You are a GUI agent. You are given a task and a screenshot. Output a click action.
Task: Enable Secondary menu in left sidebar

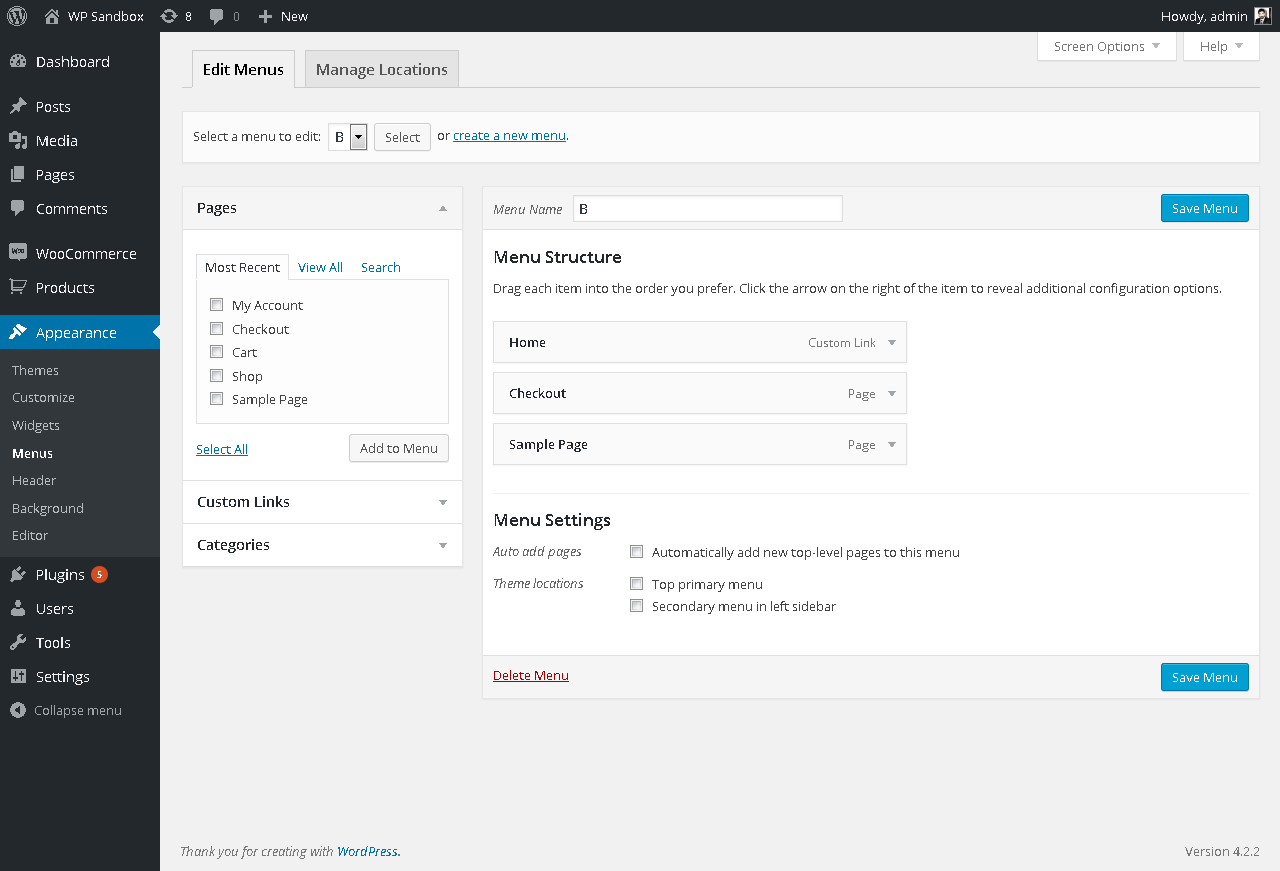tap(636, 606)
